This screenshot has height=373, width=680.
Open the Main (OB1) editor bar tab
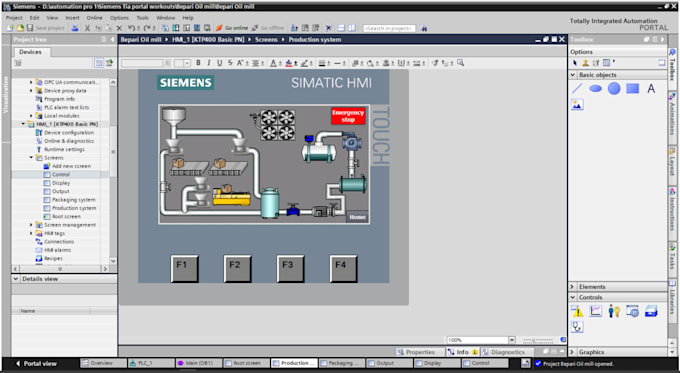(x=199, y=363)
